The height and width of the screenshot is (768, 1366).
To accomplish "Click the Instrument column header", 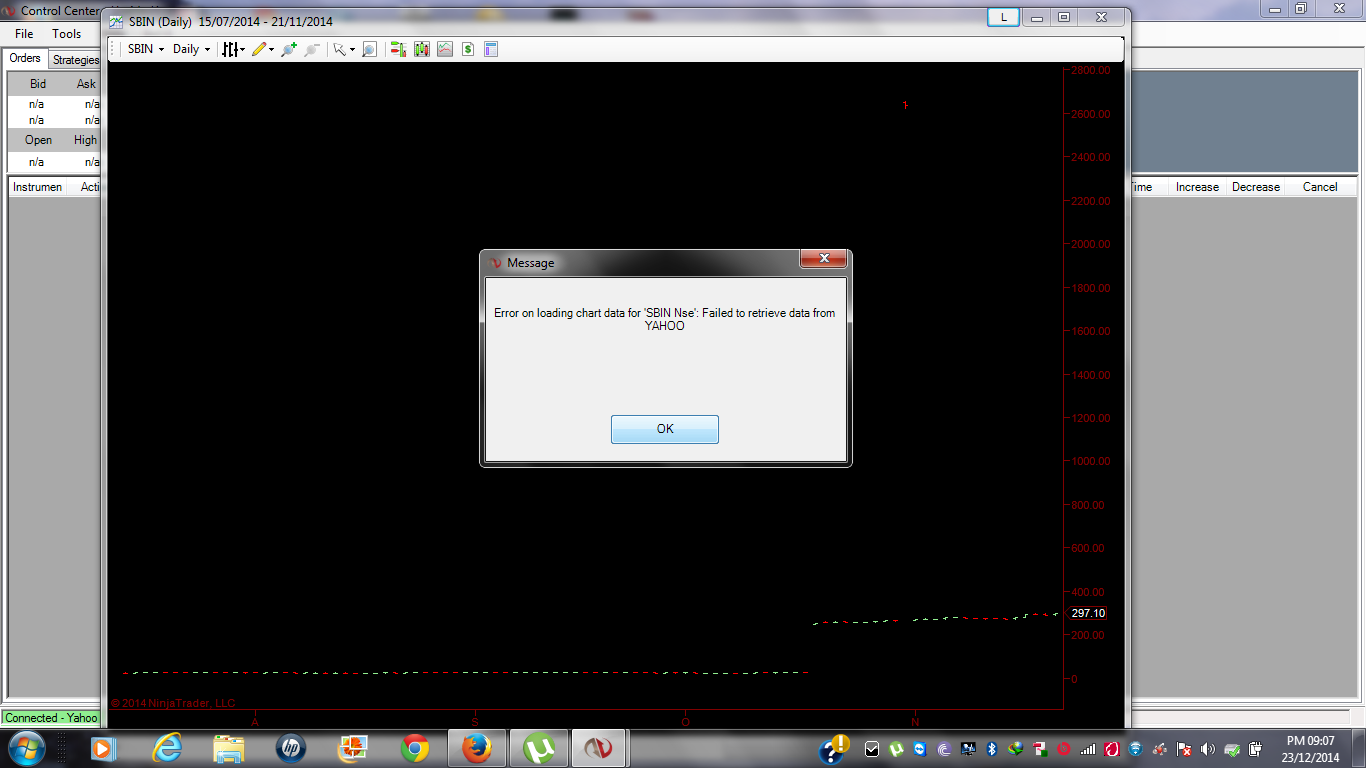I will tap(38, 187).
